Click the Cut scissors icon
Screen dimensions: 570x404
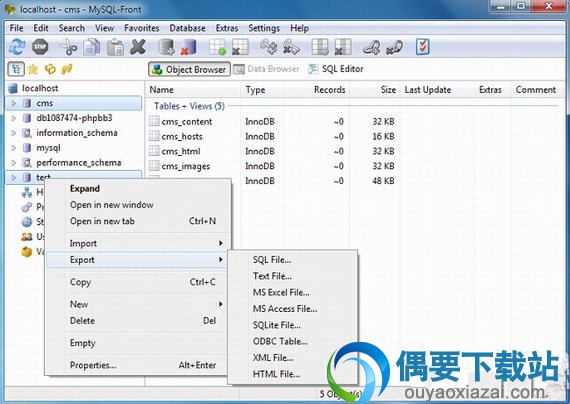(x=68, y=47)
